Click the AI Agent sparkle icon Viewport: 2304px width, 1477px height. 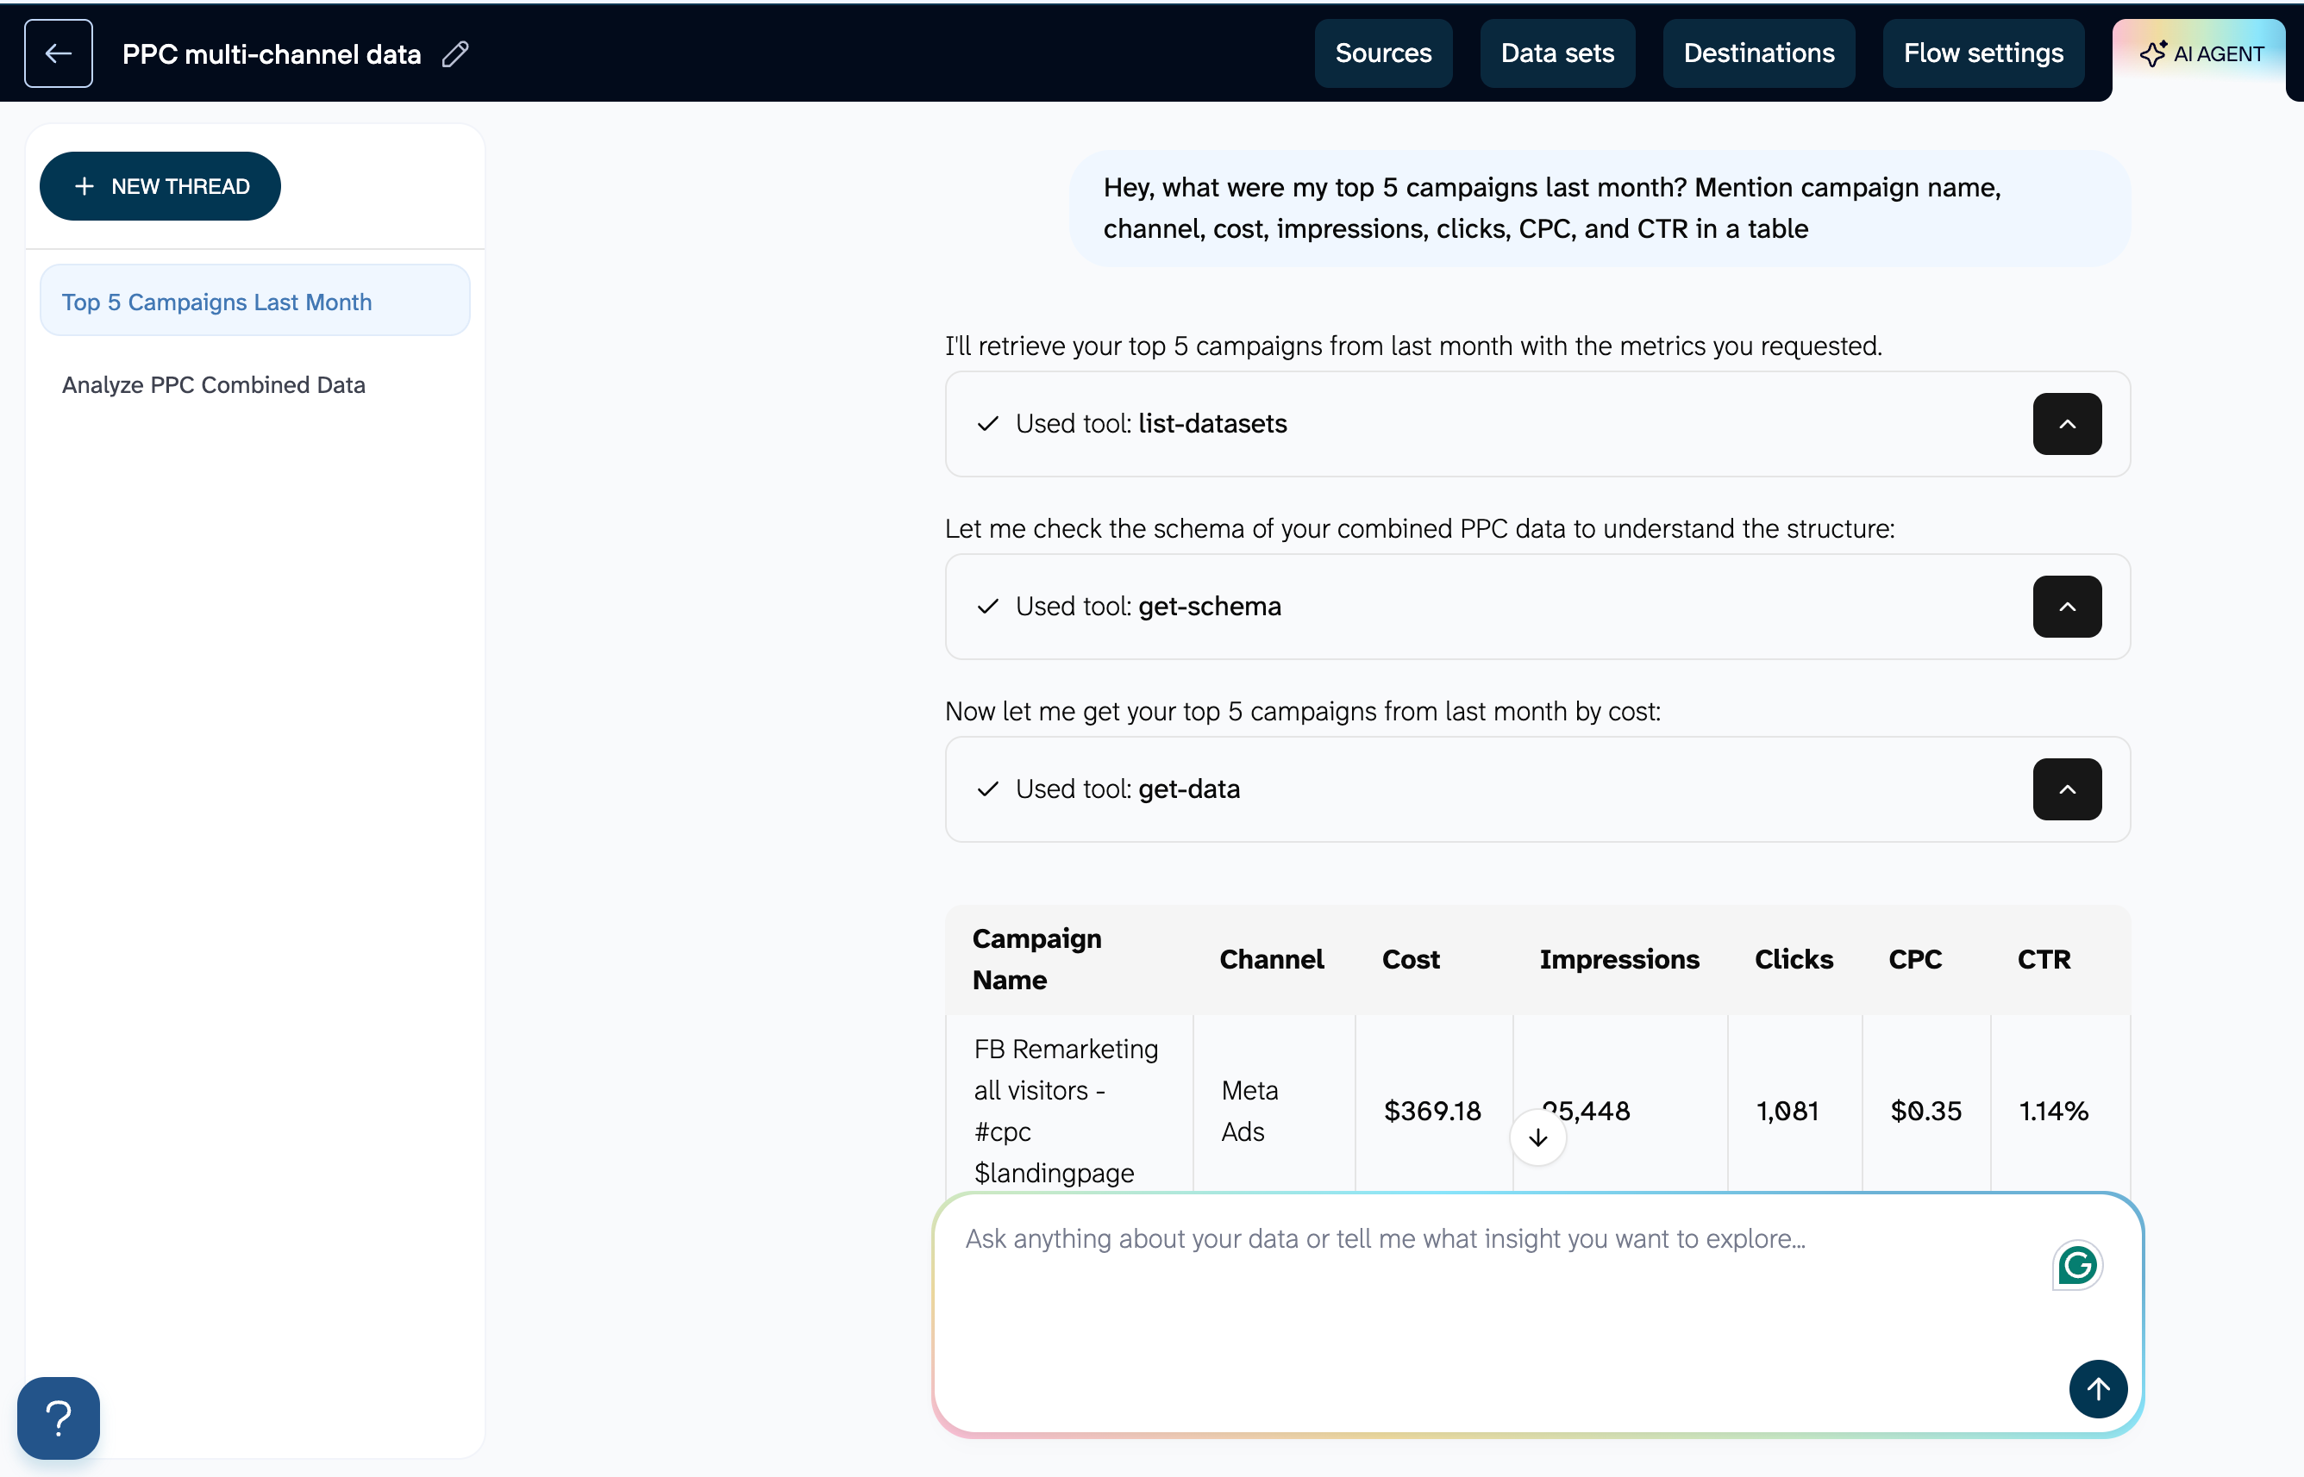pyautogui.click(x=2152, y=54)
